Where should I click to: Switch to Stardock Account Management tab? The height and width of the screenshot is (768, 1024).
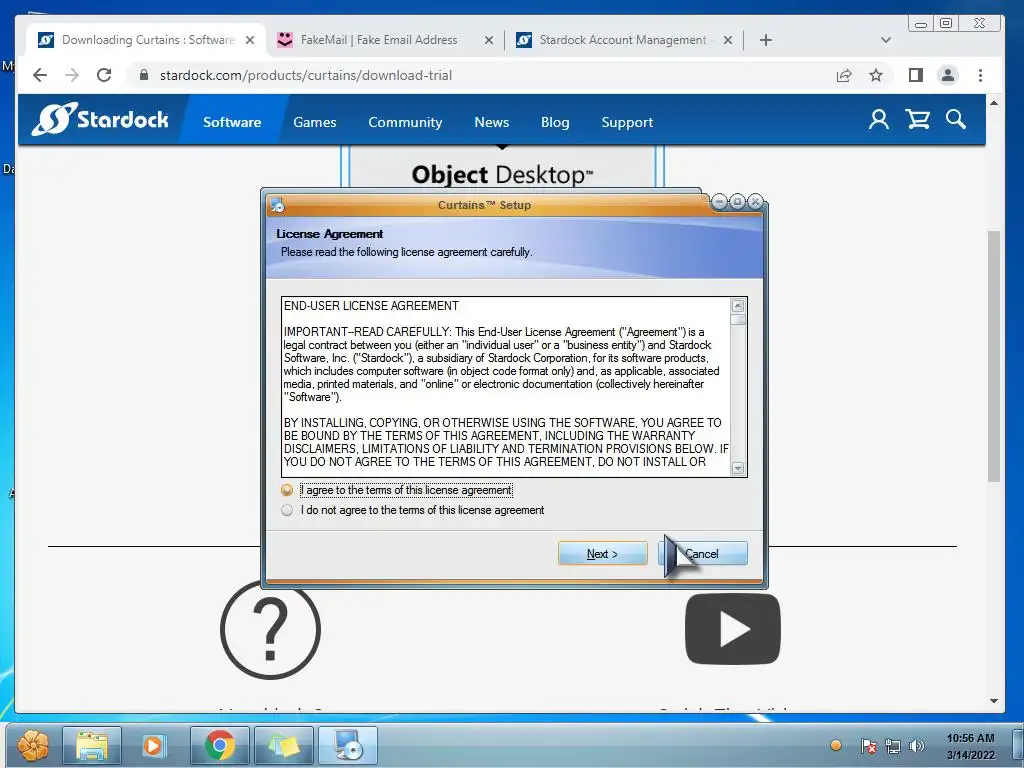tap(622, 40)
